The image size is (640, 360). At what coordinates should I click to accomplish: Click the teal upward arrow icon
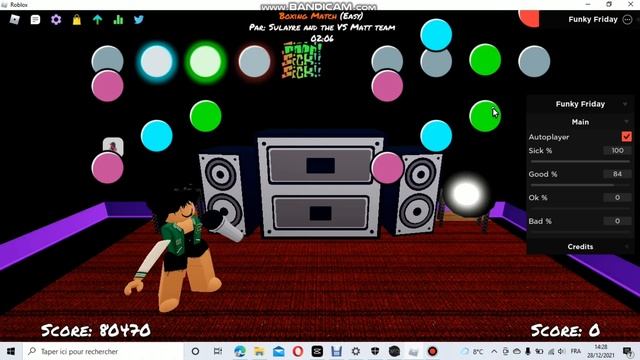coord(98,20)
